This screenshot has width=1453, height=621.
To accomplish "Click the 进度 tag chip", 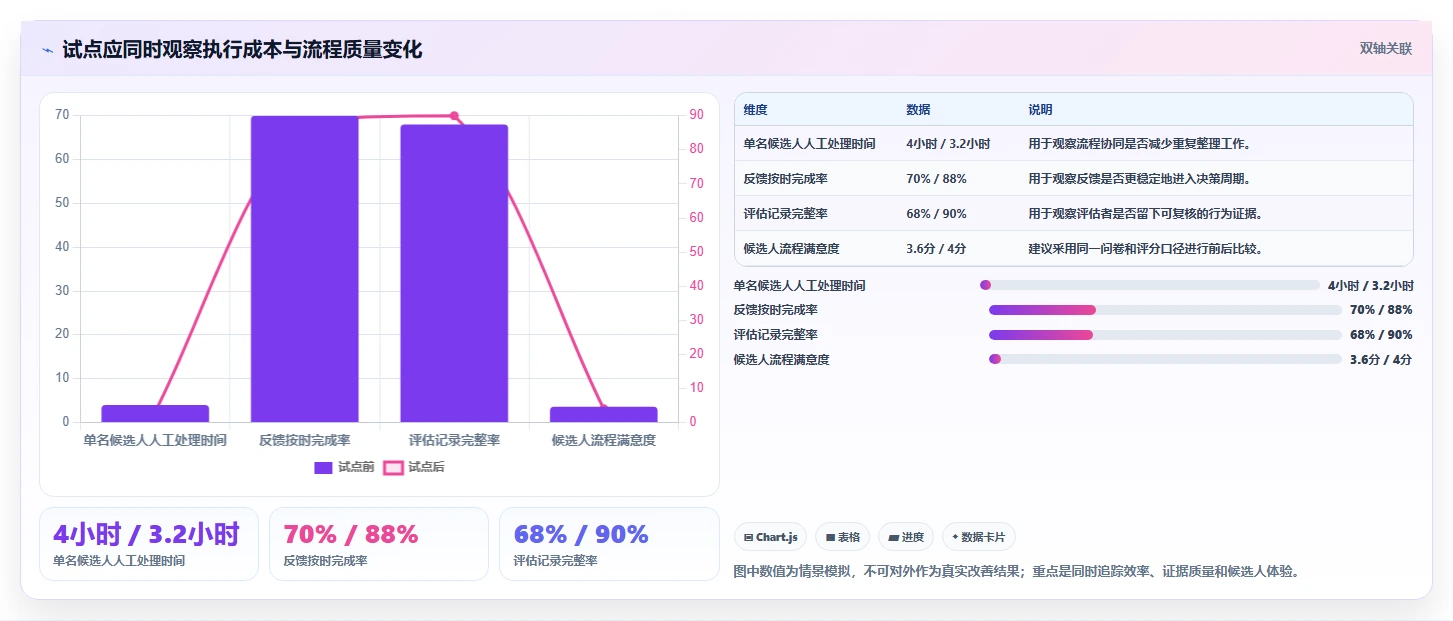I will click(x=906, y=537).
